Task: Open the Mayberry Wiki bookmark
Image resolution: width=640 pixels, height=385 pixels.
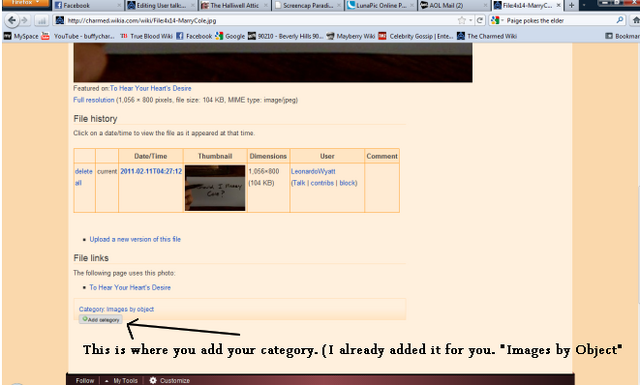Action: [x=351, y=36]
